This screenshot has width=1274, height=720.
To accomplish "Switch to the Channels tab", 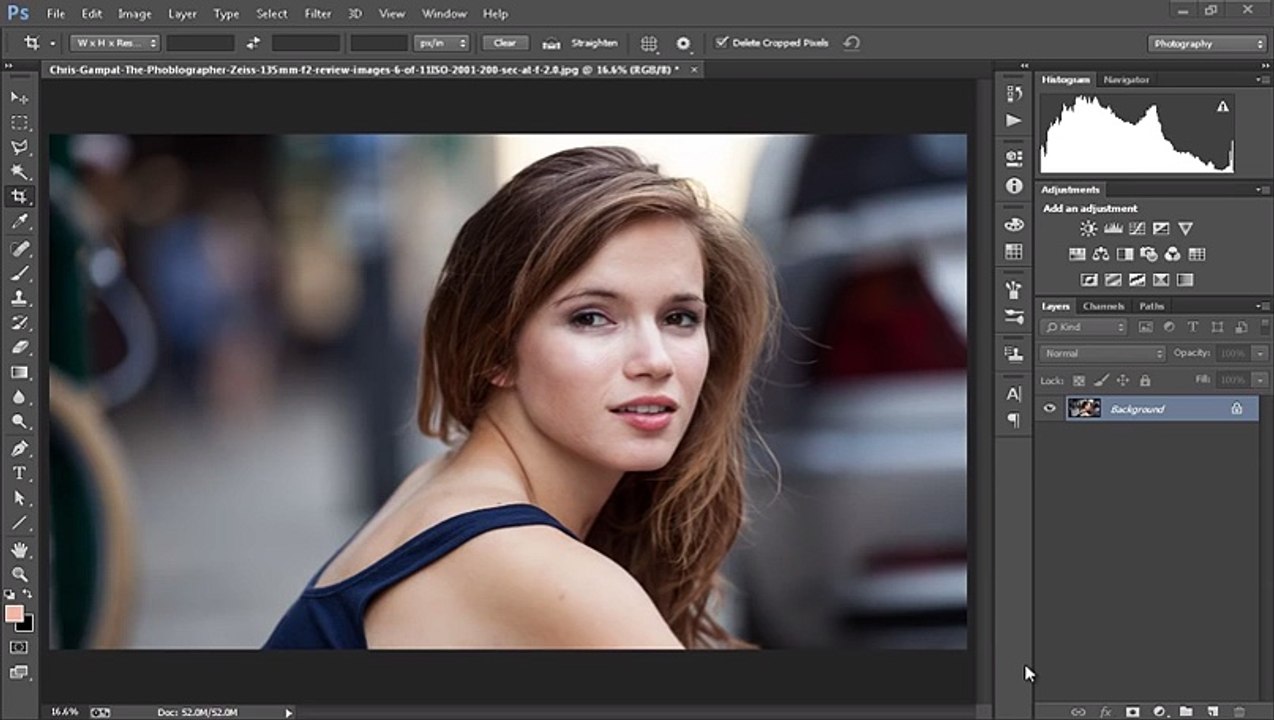I will click(x=1104, y=306).
